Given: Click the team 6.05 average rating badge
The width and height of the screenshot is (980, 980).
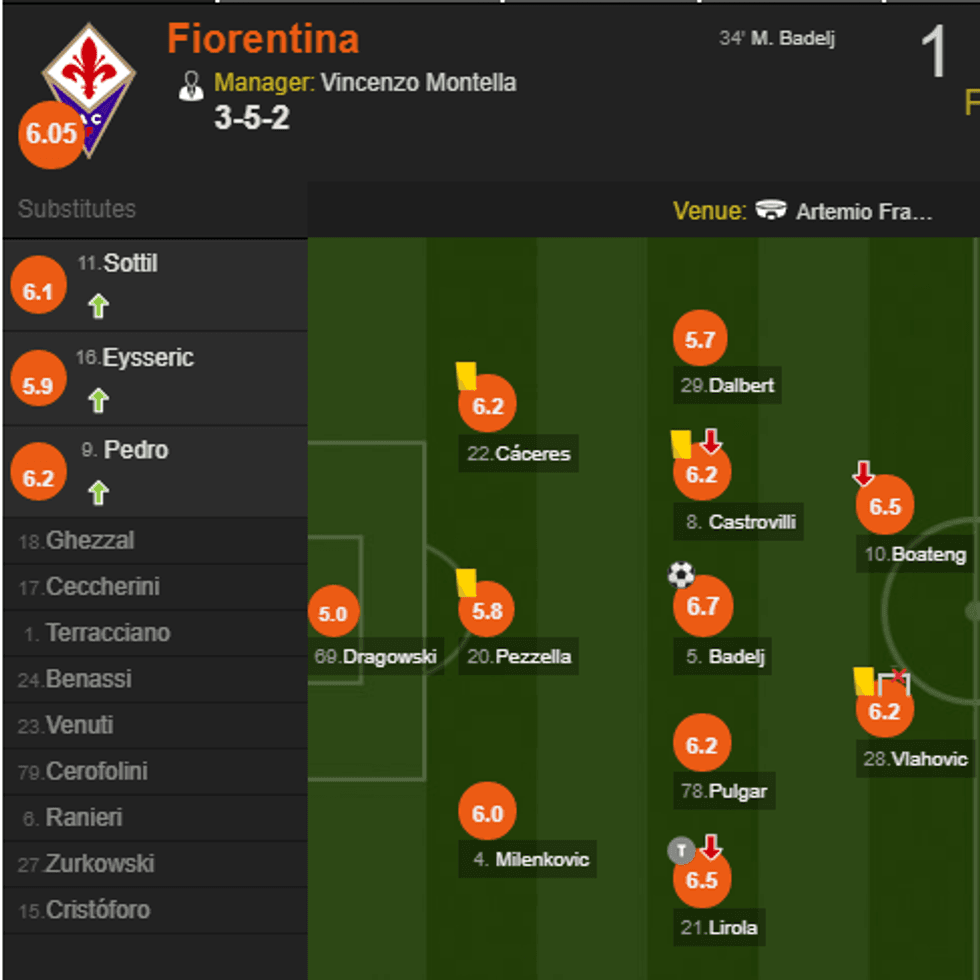Looking at the screenshot, I should 51,134.
